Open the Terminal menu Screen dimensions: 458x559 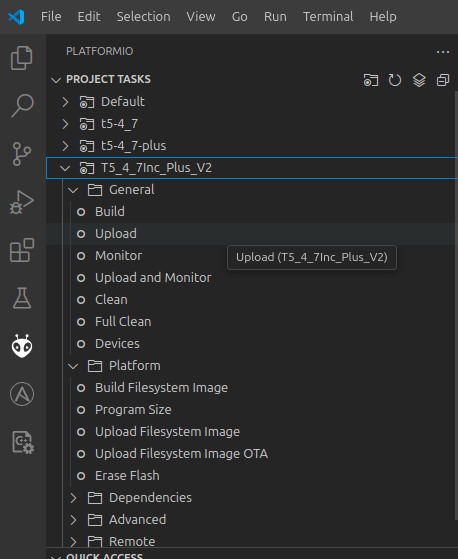[x=328, y=16]
